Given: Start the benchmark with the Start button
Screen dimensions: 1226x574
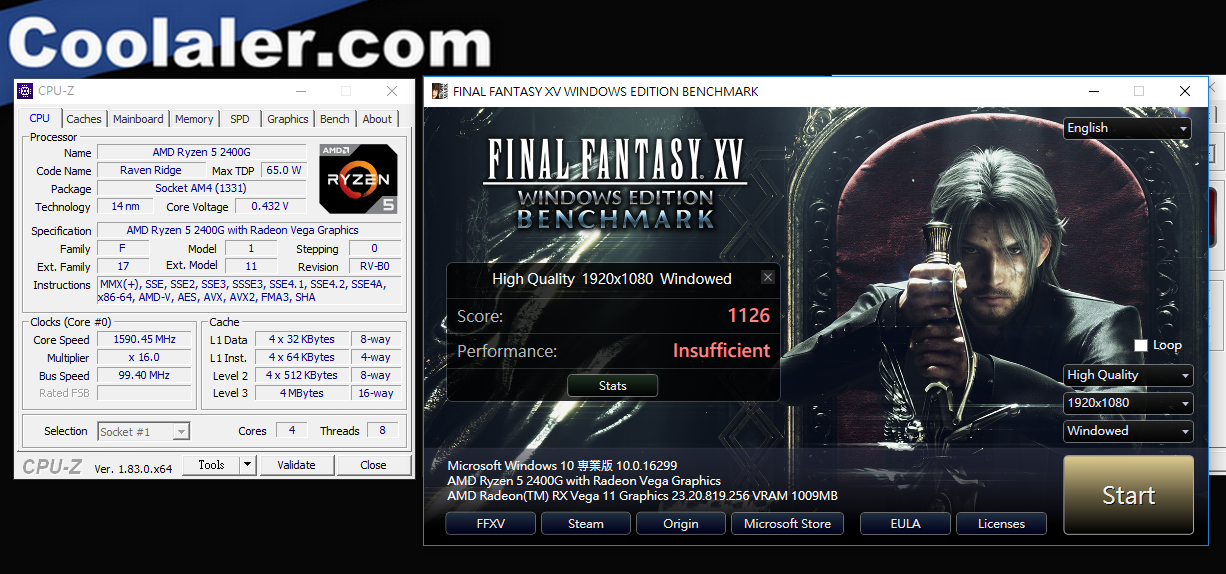Looking at the screenshot, I should point(1128,495).
